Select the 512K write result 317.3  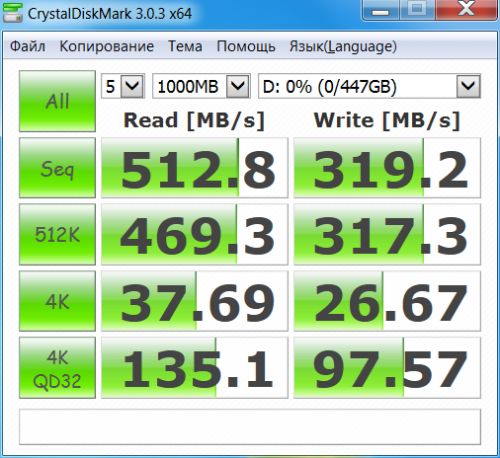coord(387,234)
